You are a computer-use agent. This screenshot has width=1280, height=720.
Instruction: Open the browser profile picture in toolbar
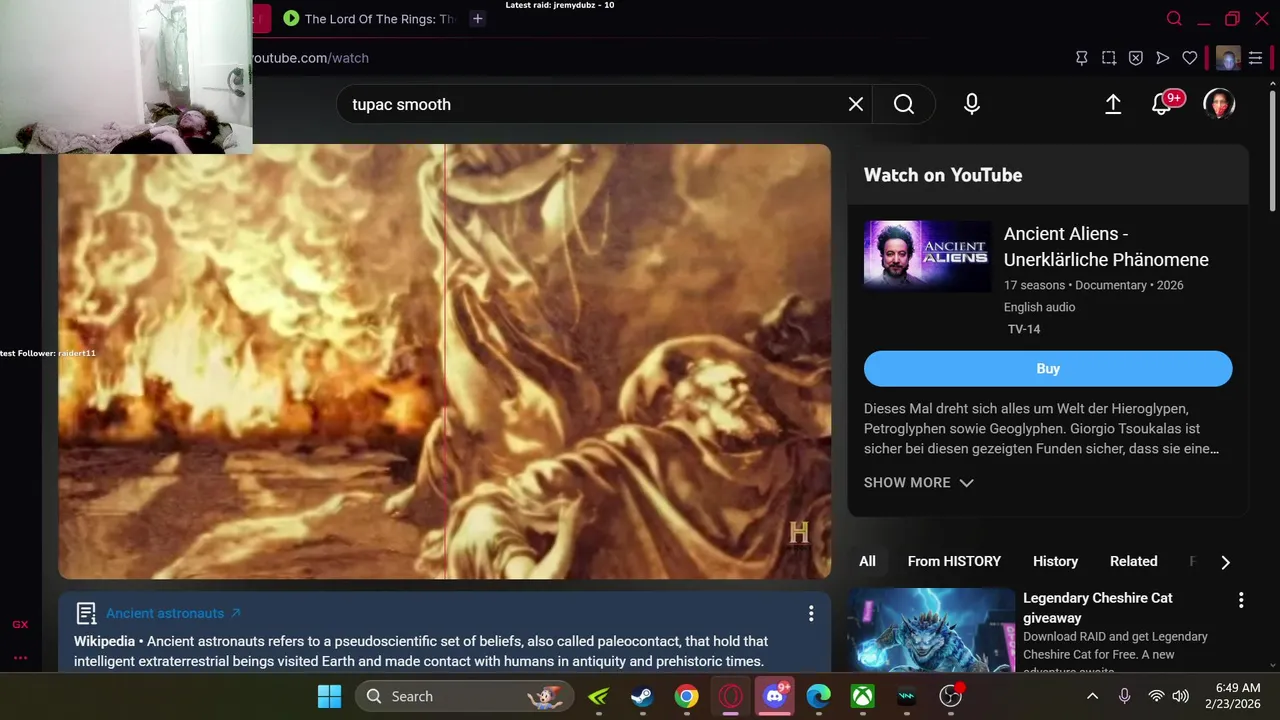tap(1228, 58)
